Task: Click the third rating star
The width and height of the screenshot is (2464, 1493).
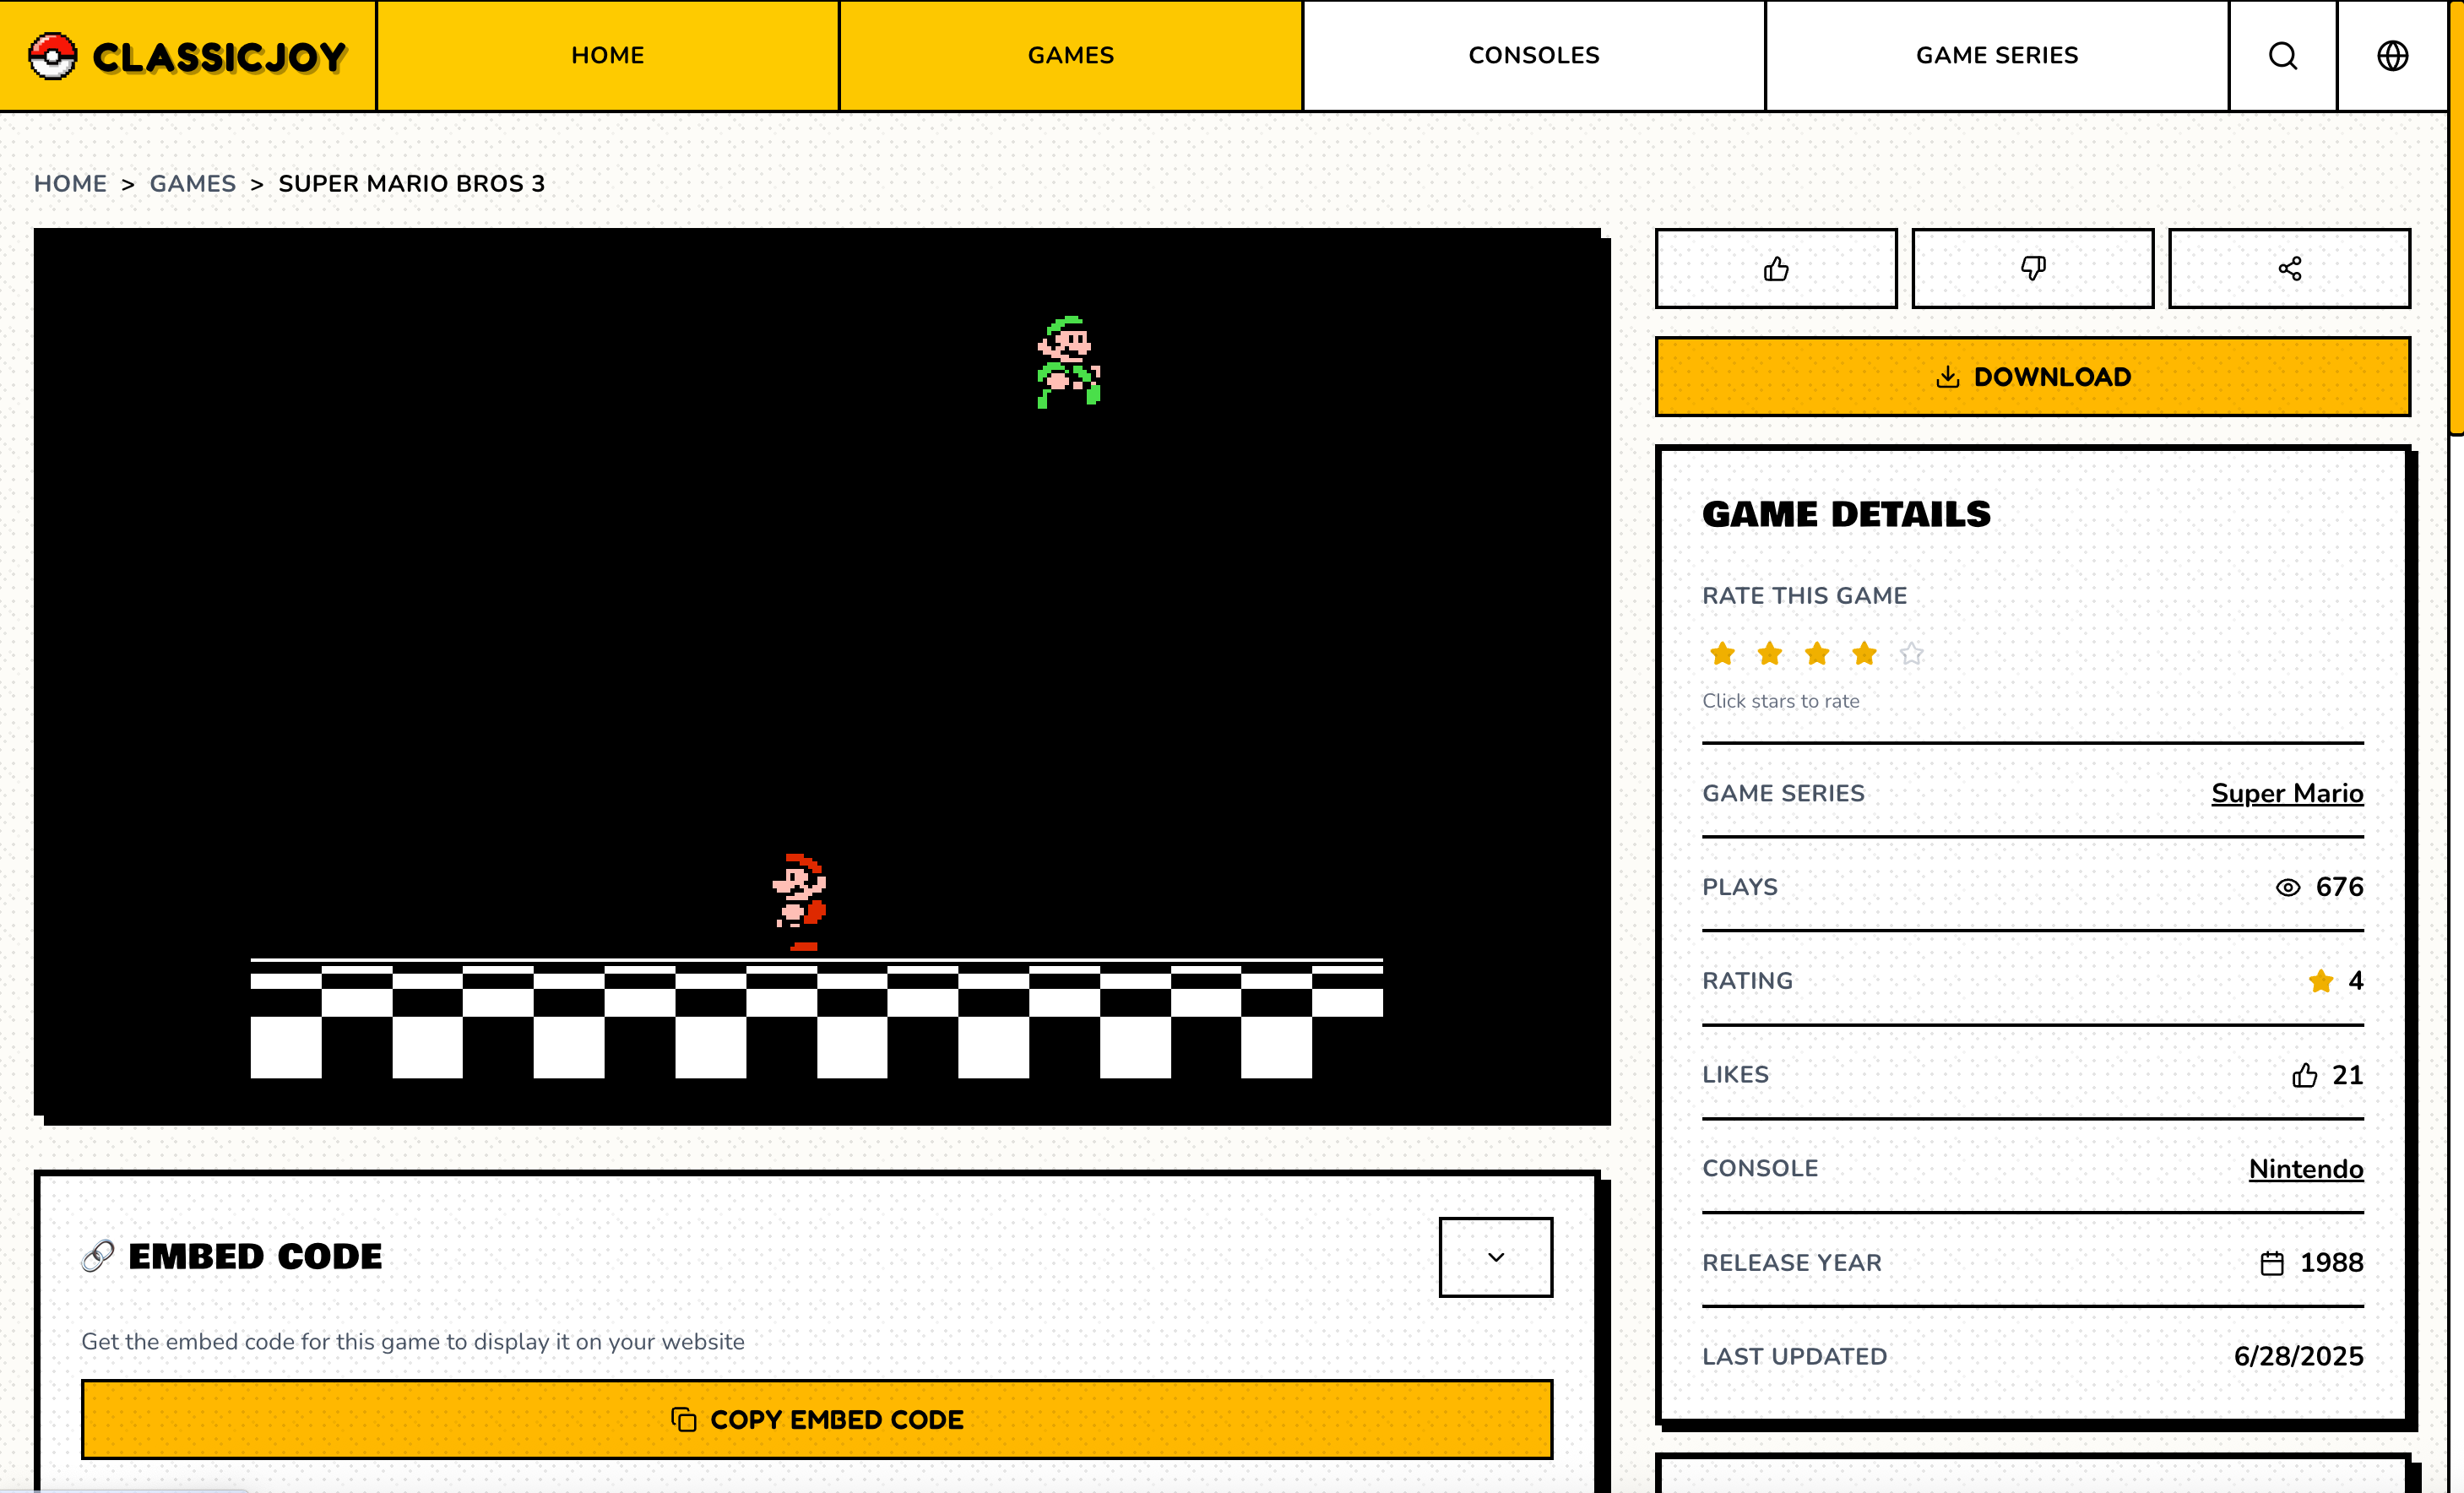Action: click(1817, 653)
